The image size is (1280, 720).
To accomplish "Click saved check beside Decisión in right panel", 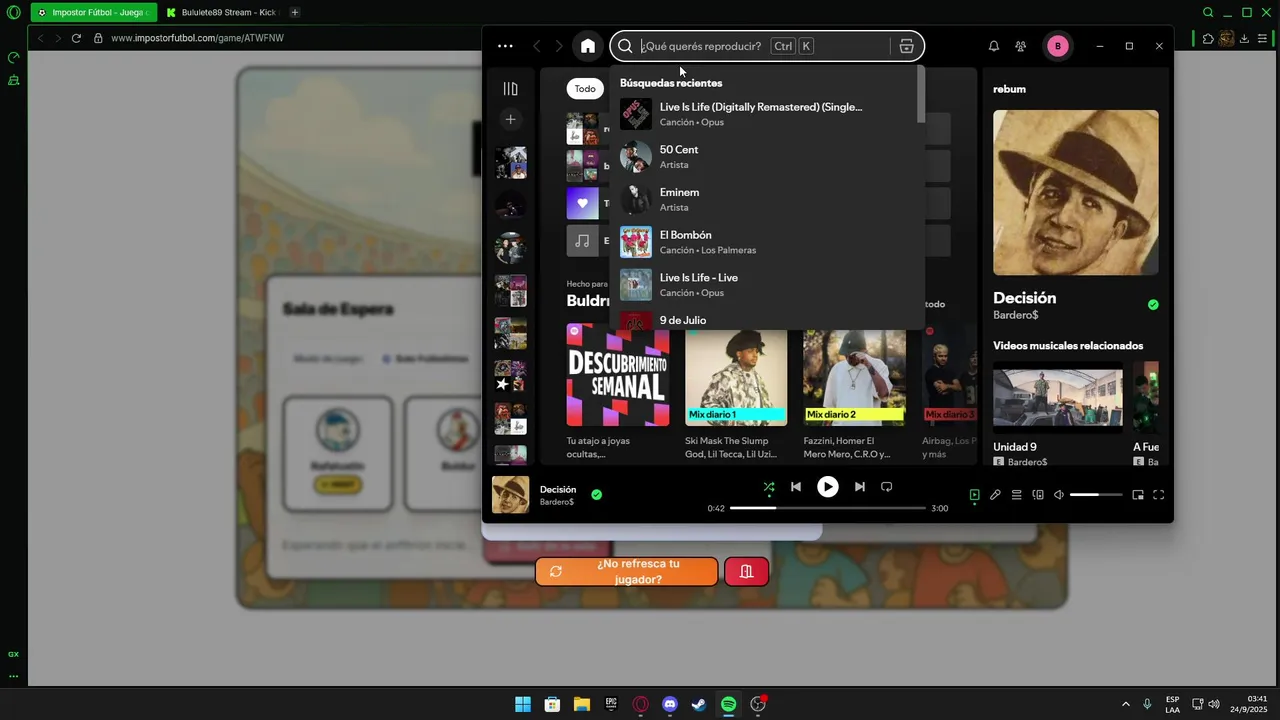I will point(1153,304).
